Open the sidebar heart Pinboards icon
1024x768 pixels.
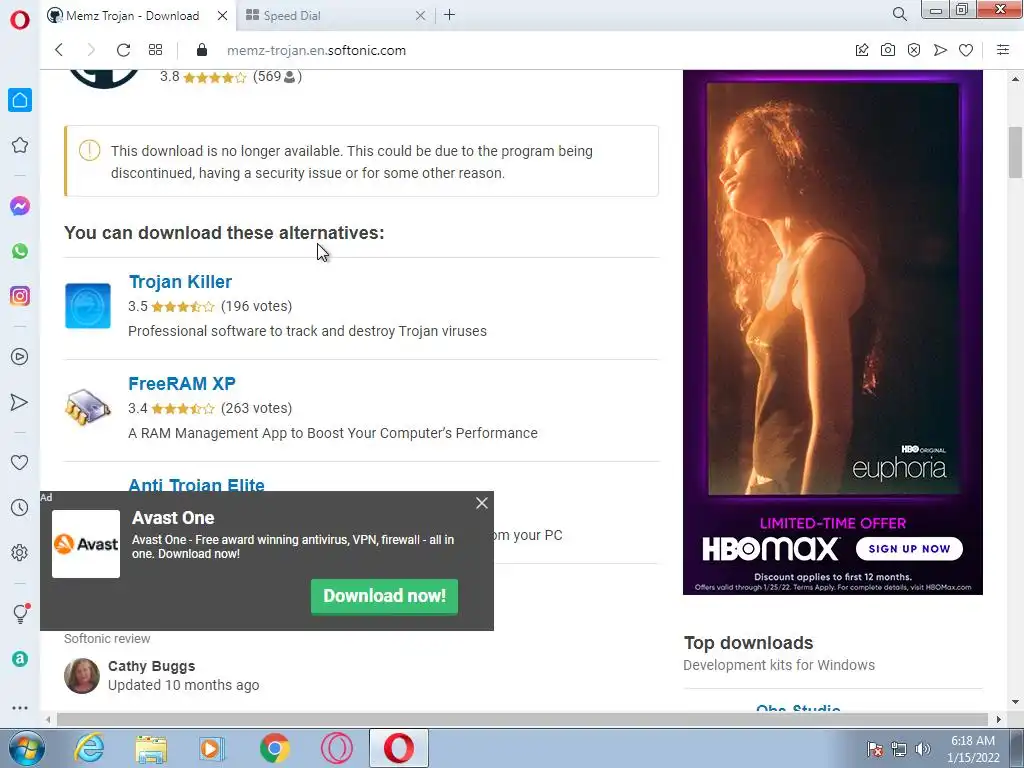pyautogui.click(x=20, y=462)
